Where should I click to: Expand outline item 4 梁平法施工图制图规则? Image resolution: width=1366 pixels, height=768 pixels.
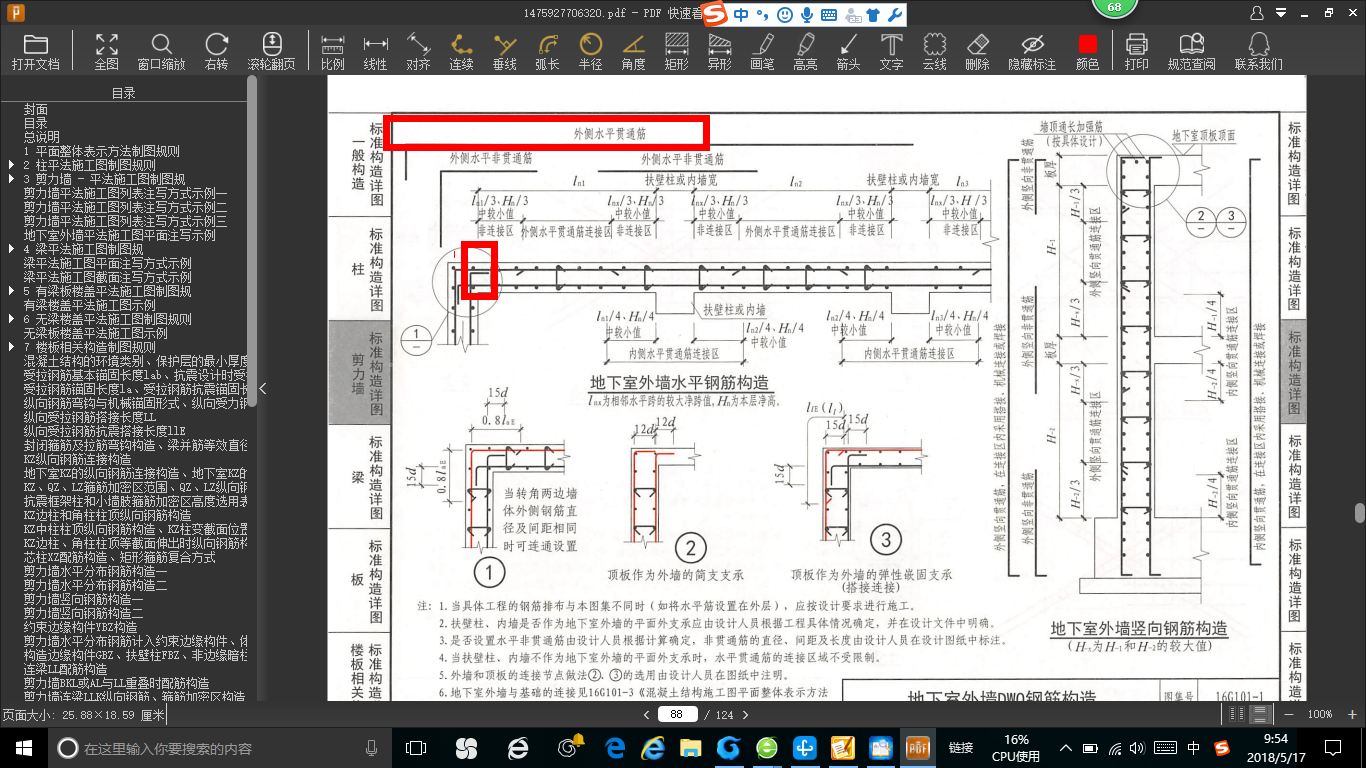pos(12,249)
